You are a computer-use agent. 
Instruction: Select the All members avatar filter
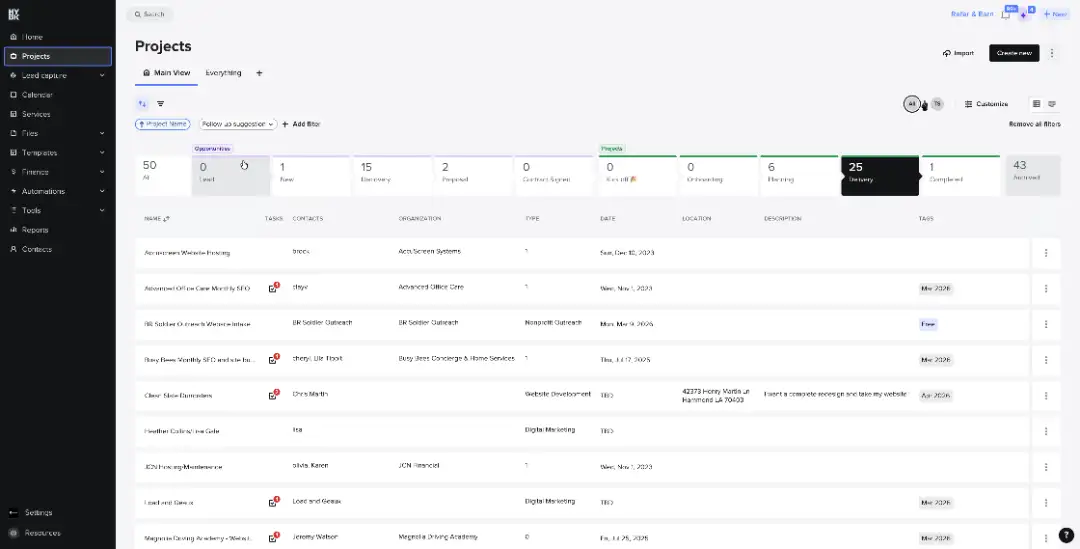pos(911,104)
